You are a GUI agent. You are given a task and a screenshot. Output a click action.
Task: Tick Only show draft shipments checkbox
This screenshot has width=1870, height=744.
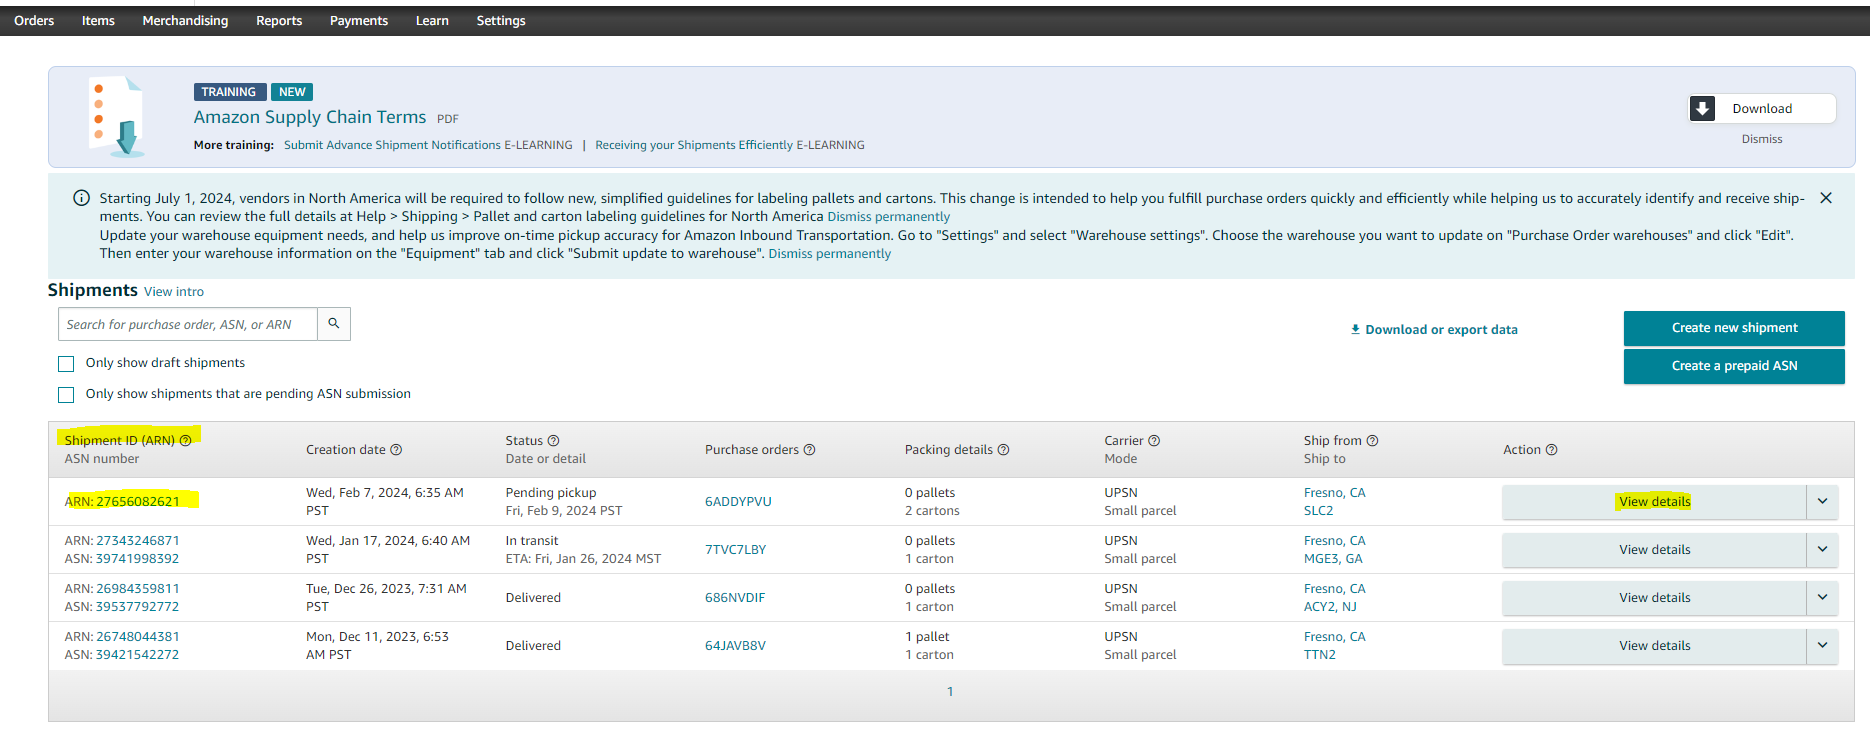(x=66, y=364)
